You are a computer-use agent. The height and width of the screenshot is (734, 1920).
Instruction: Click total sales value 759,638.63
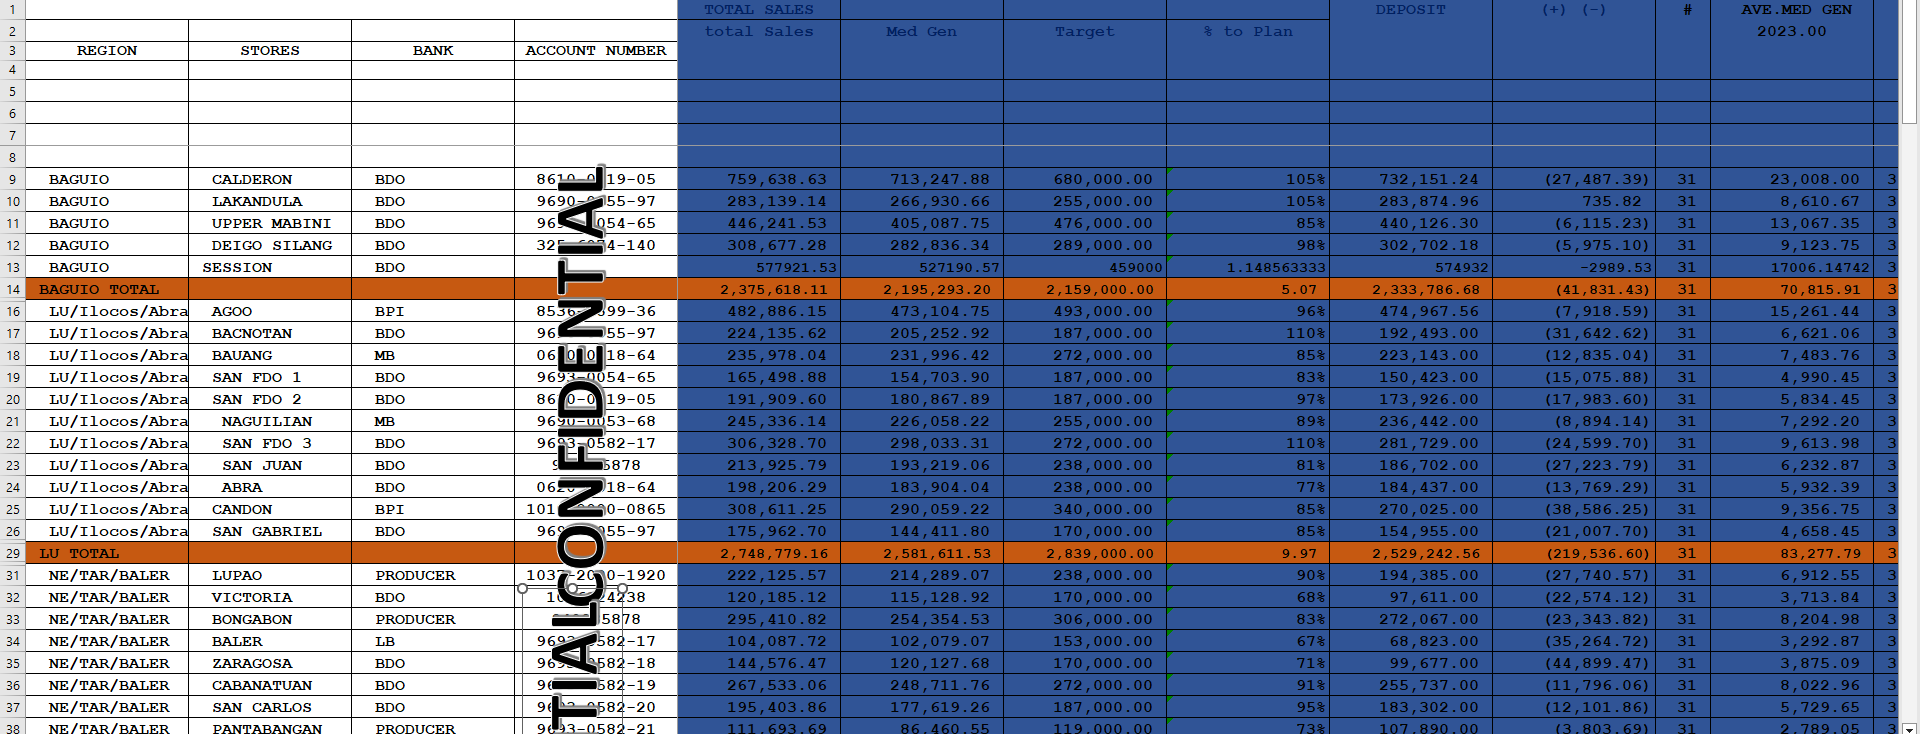(x=759, y=179)
